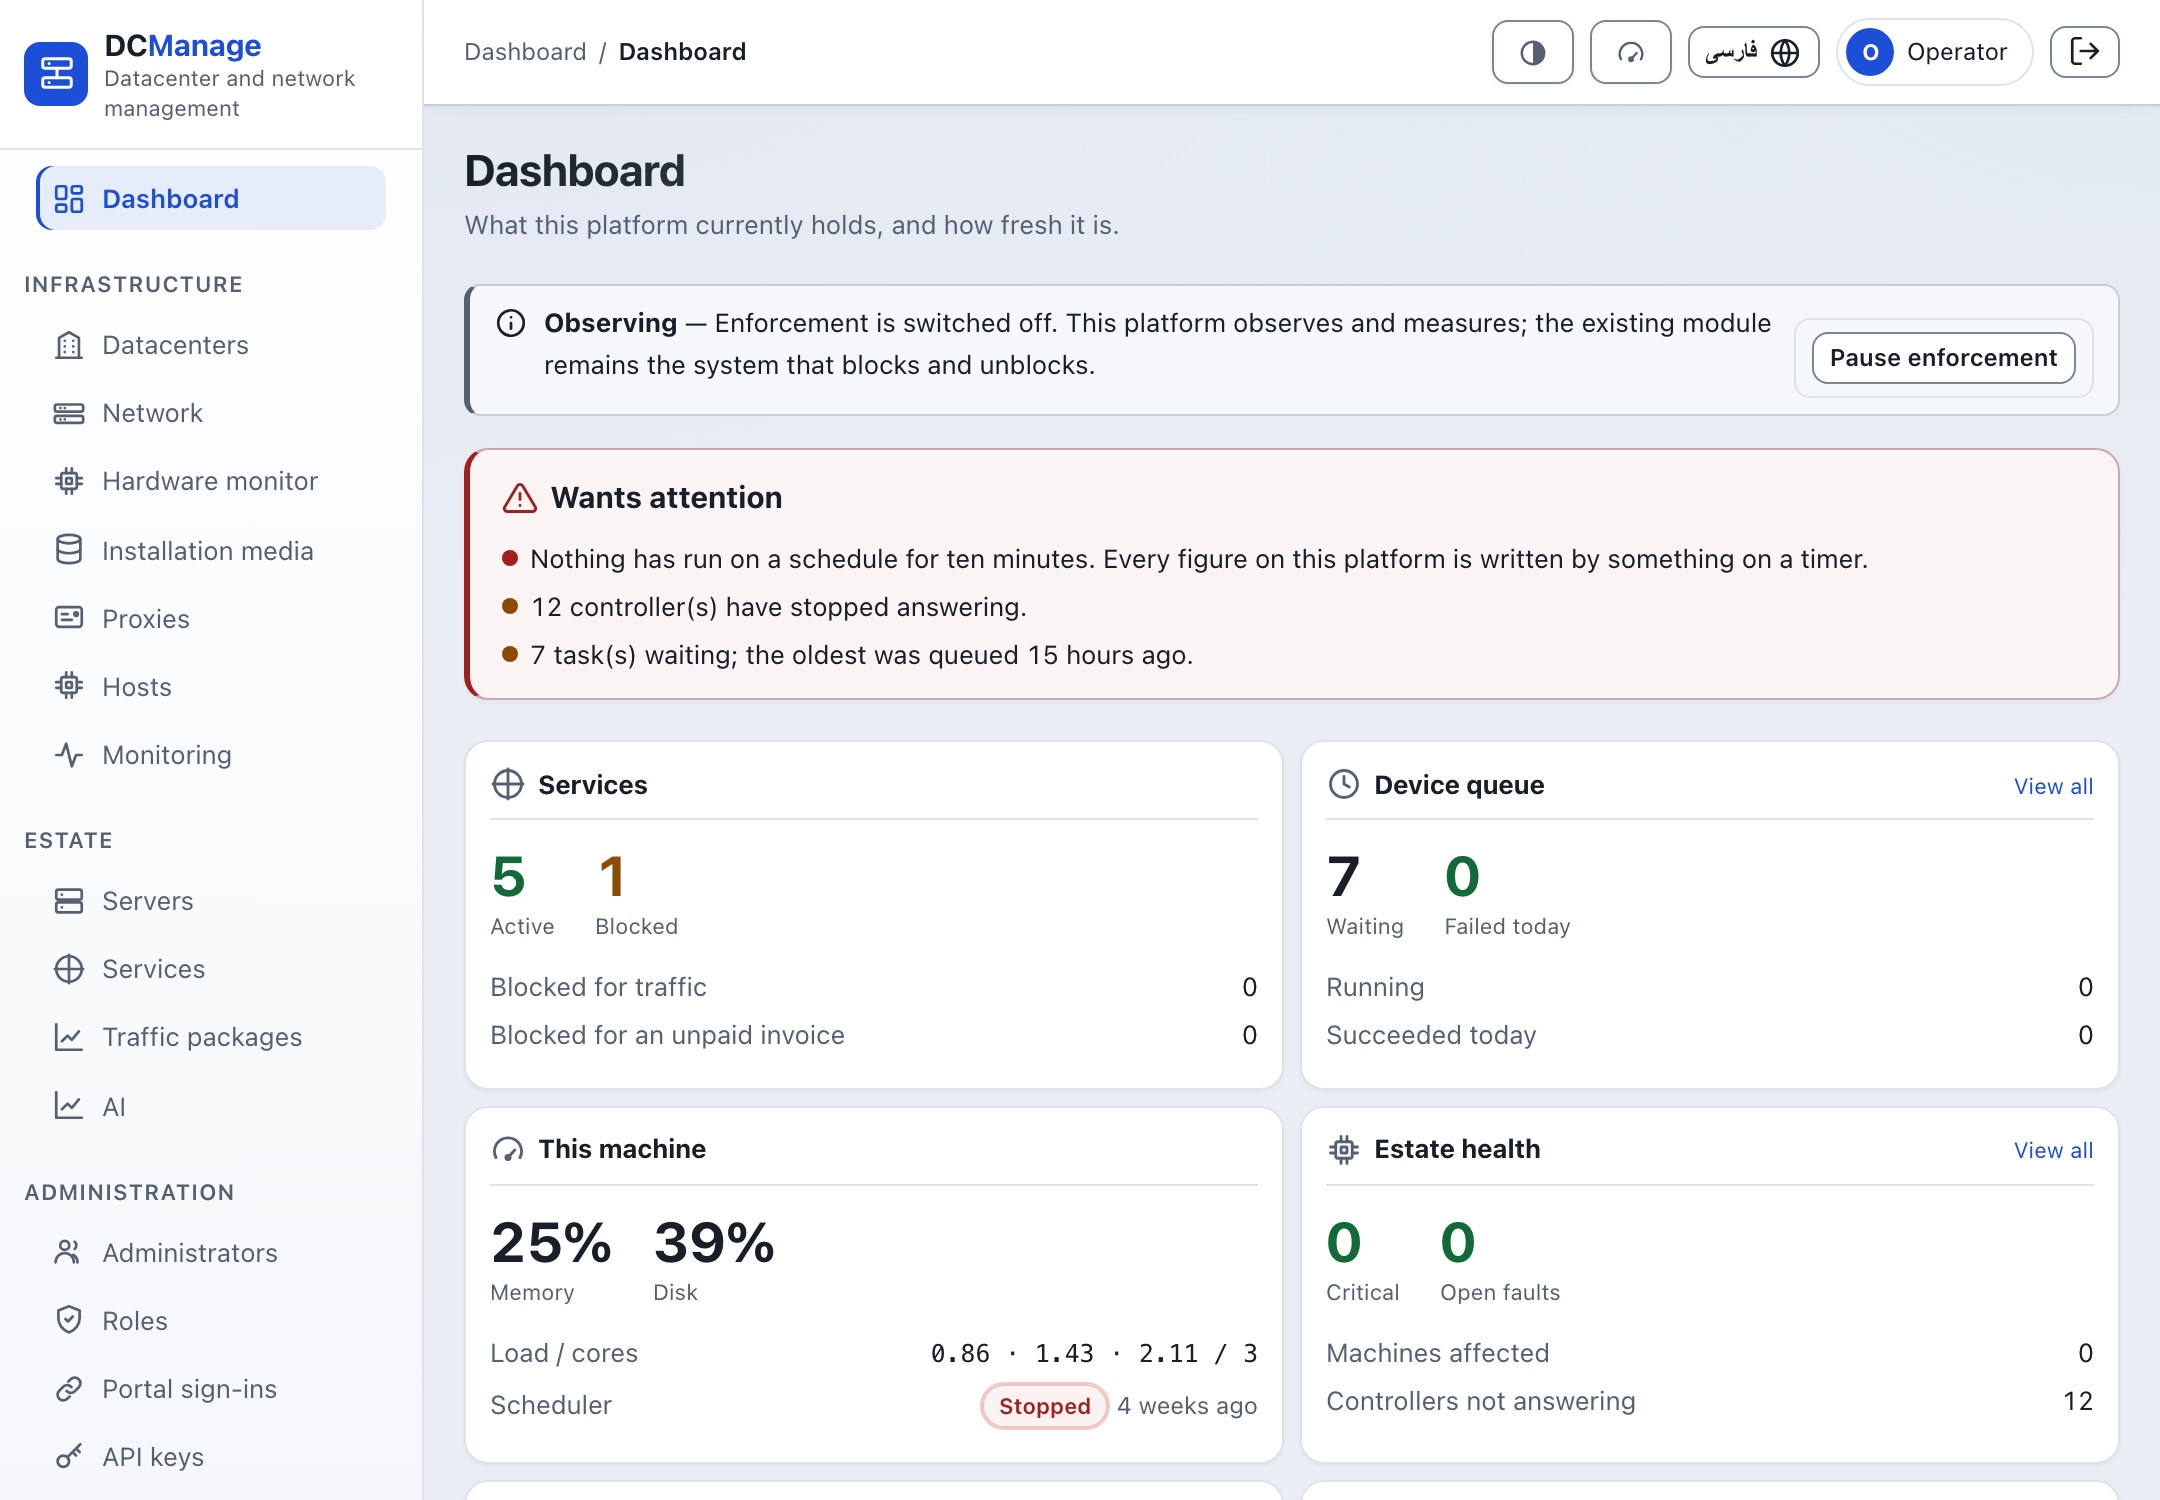The width and height of the screenshot is (2160, 1500).
Task: Click the This machine gauge icon
Action: (x=508, y=1149)
